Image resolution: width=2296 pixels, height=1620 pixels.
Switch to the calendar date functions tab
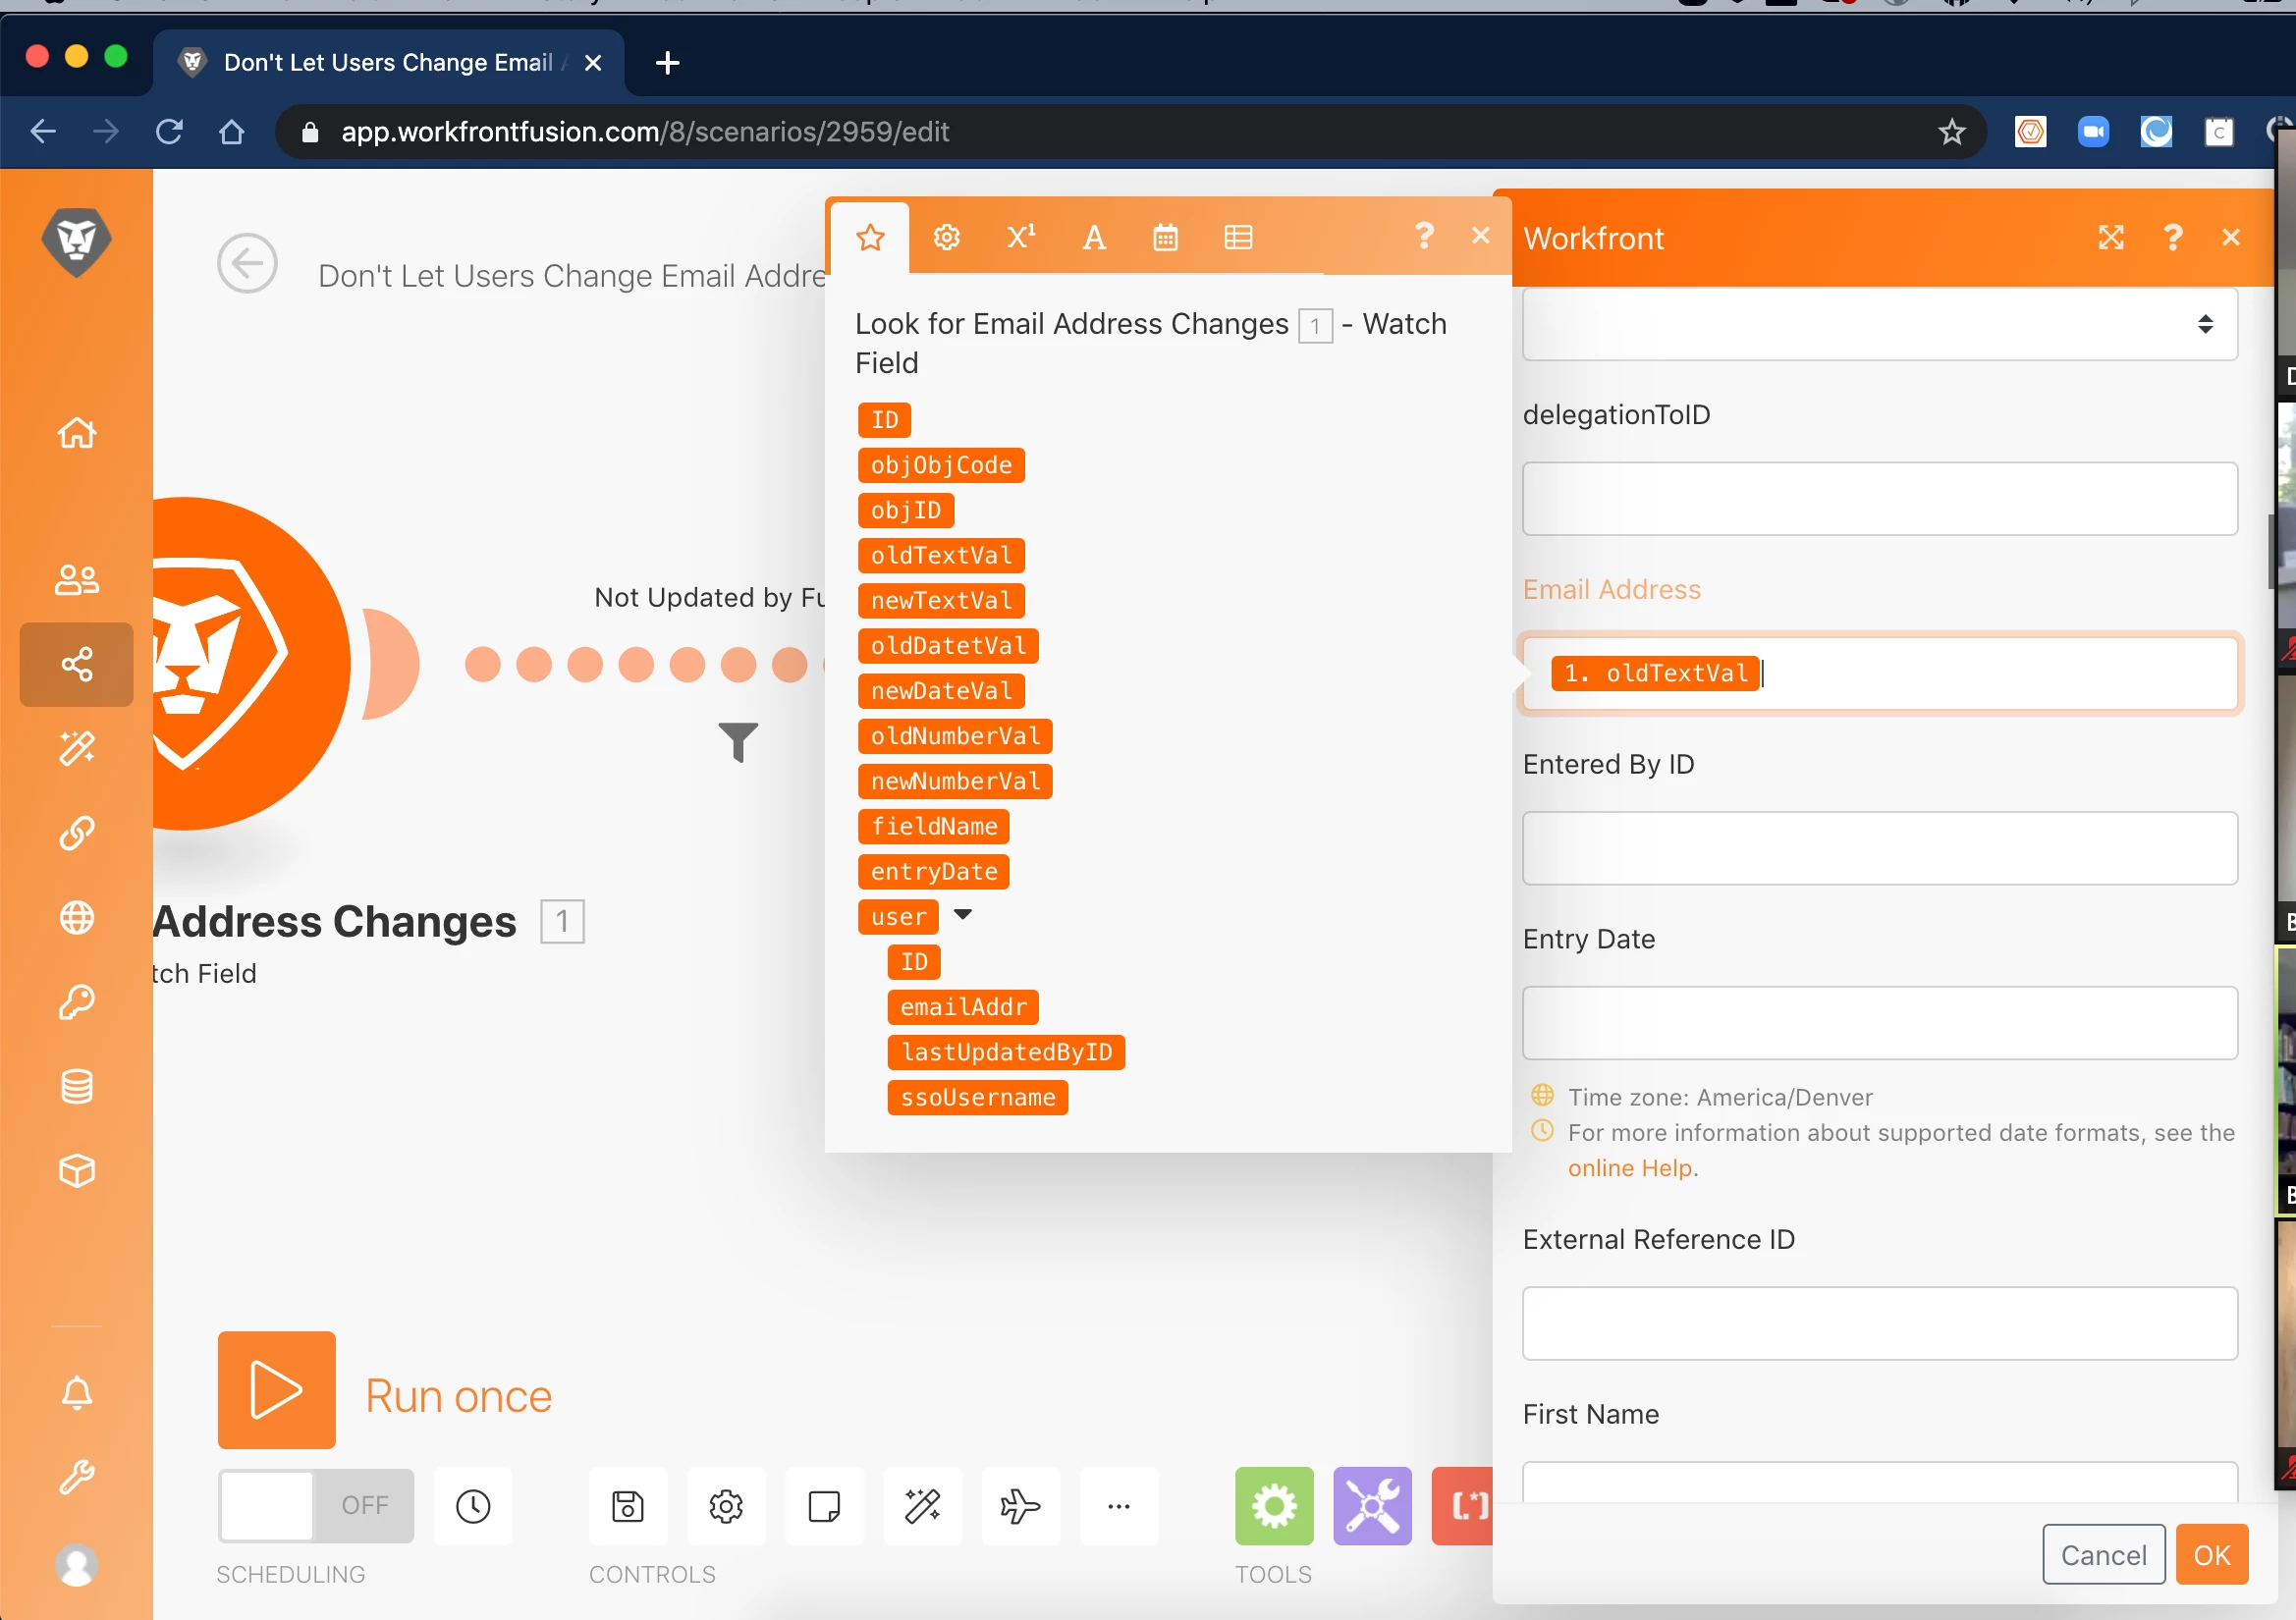coord(1166,238)
